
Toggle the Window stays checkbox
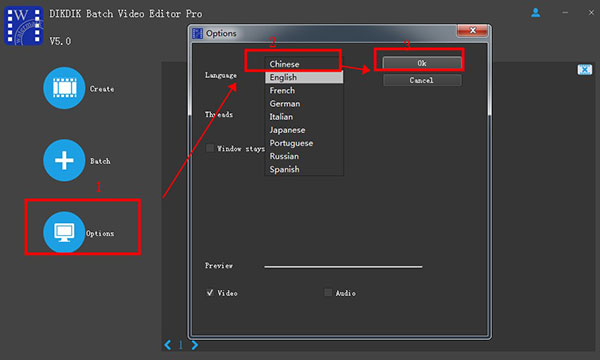[x=210, y=148]
